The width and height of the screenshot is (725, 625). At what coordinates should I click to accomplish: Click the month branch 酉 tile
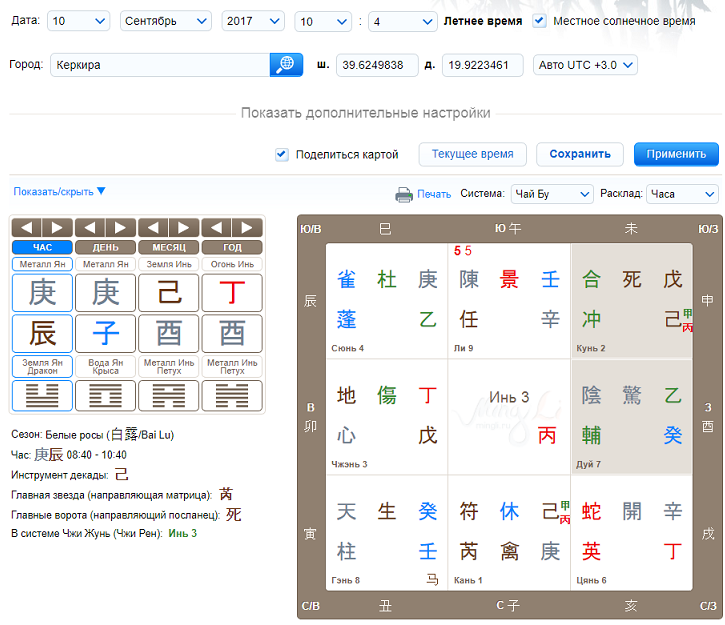(x=169, y=333)
